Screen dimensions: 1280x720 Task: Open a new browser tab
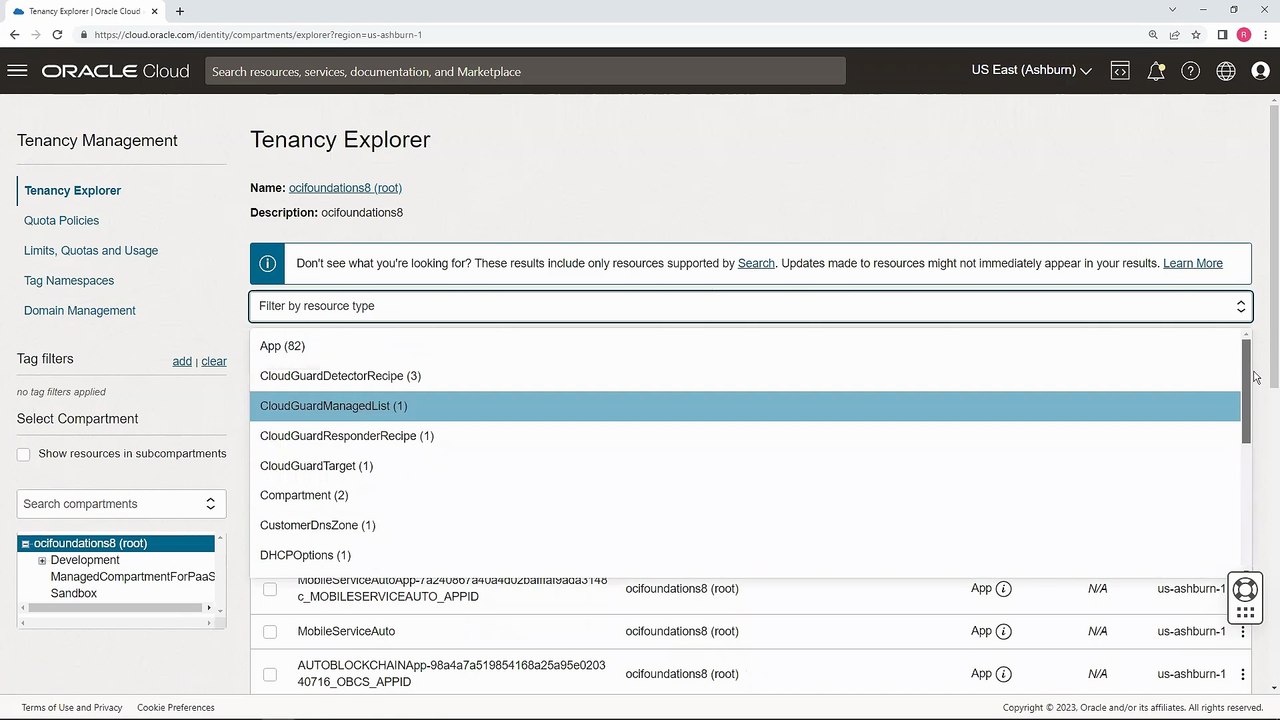180,11
